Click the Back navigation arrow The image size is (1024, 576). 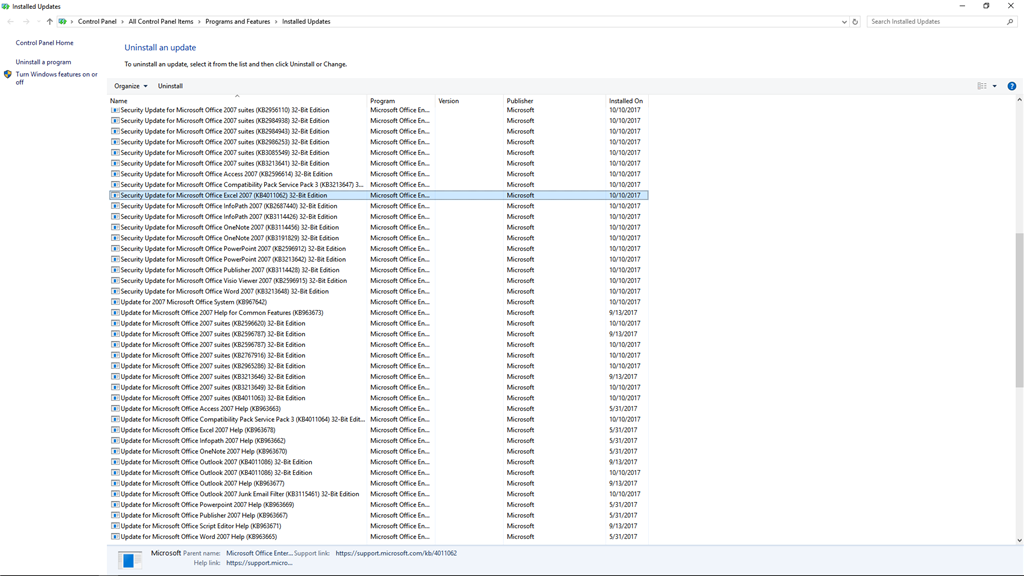(x=10, y=22)
